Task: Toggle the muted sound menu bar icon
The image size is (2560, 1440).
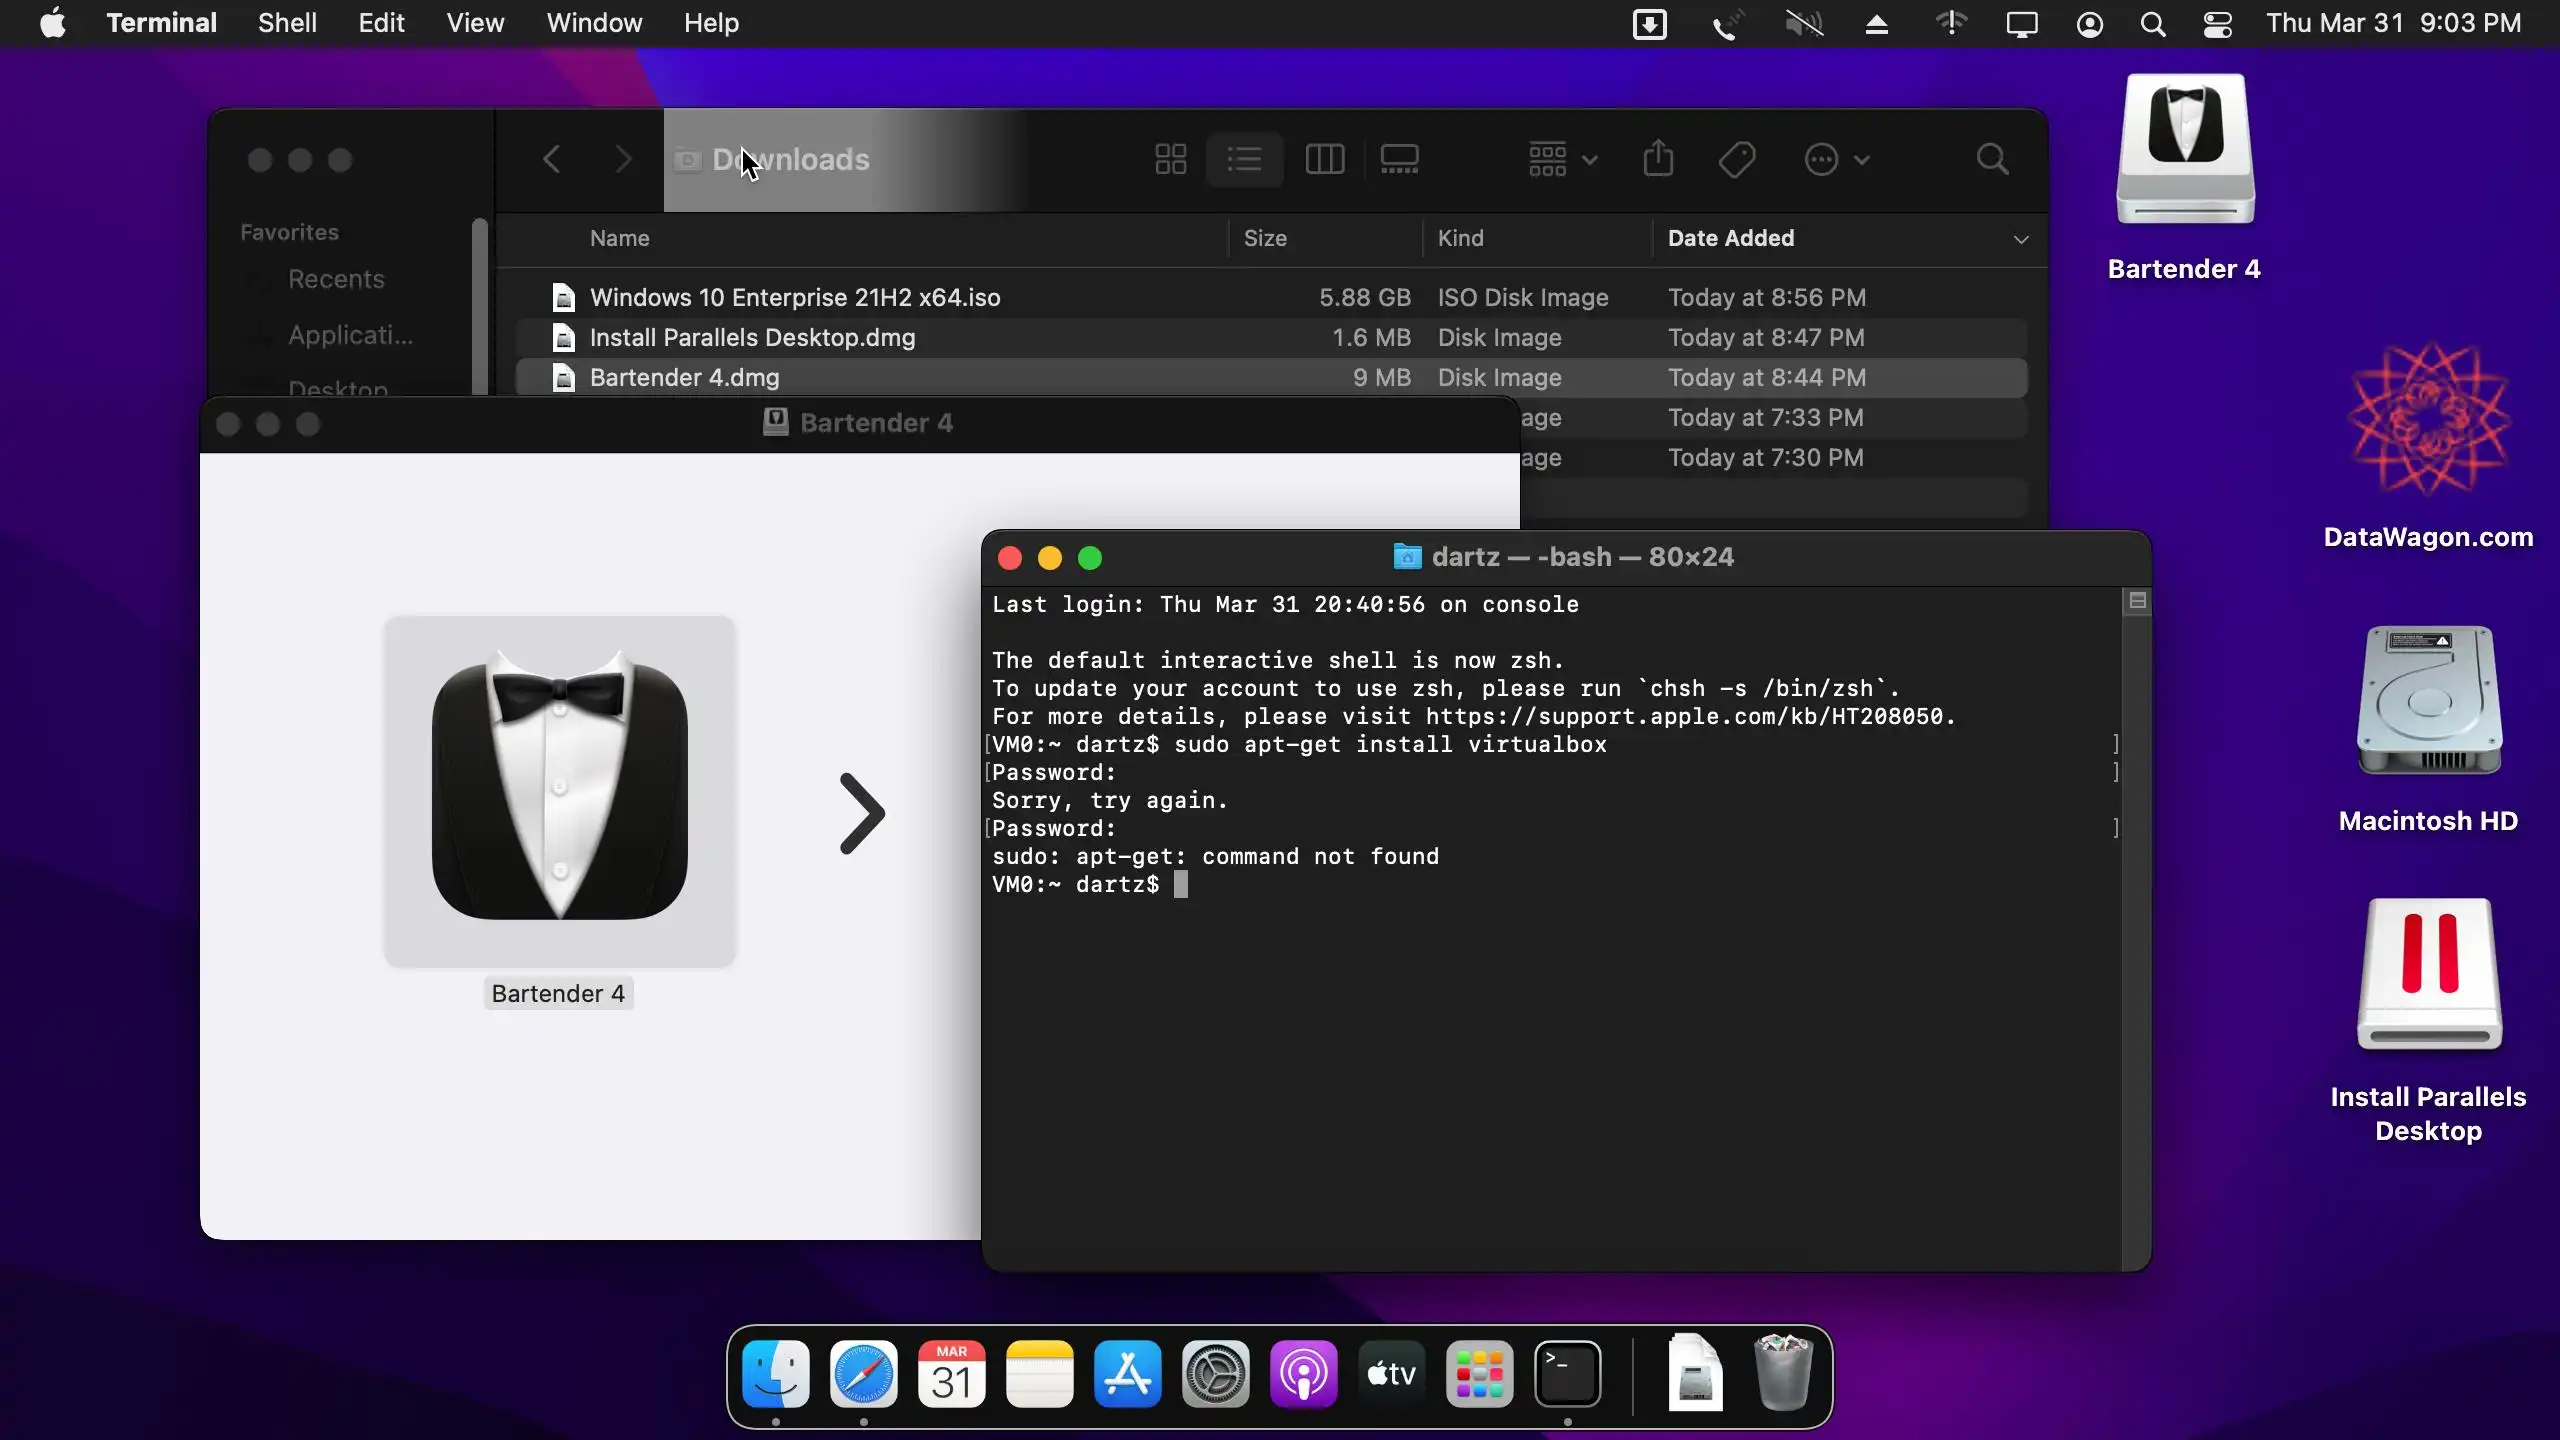Action: (x=1804, y=24)
